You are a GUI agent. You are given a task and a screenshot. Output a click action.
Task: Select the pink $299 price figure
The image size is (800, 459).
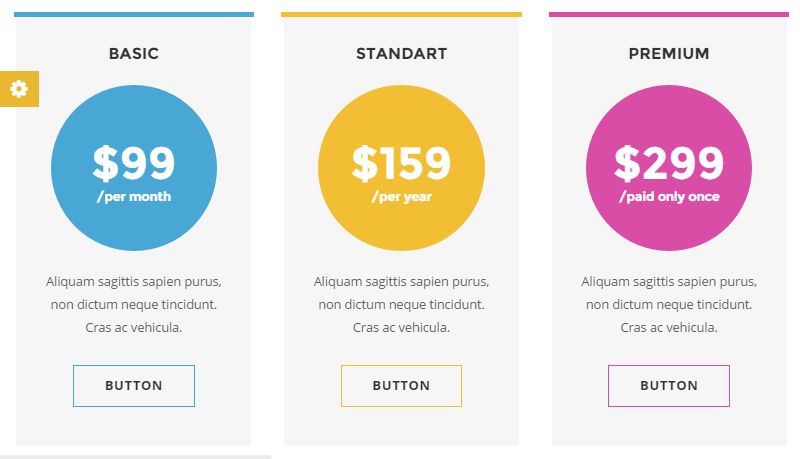[669, 163]
